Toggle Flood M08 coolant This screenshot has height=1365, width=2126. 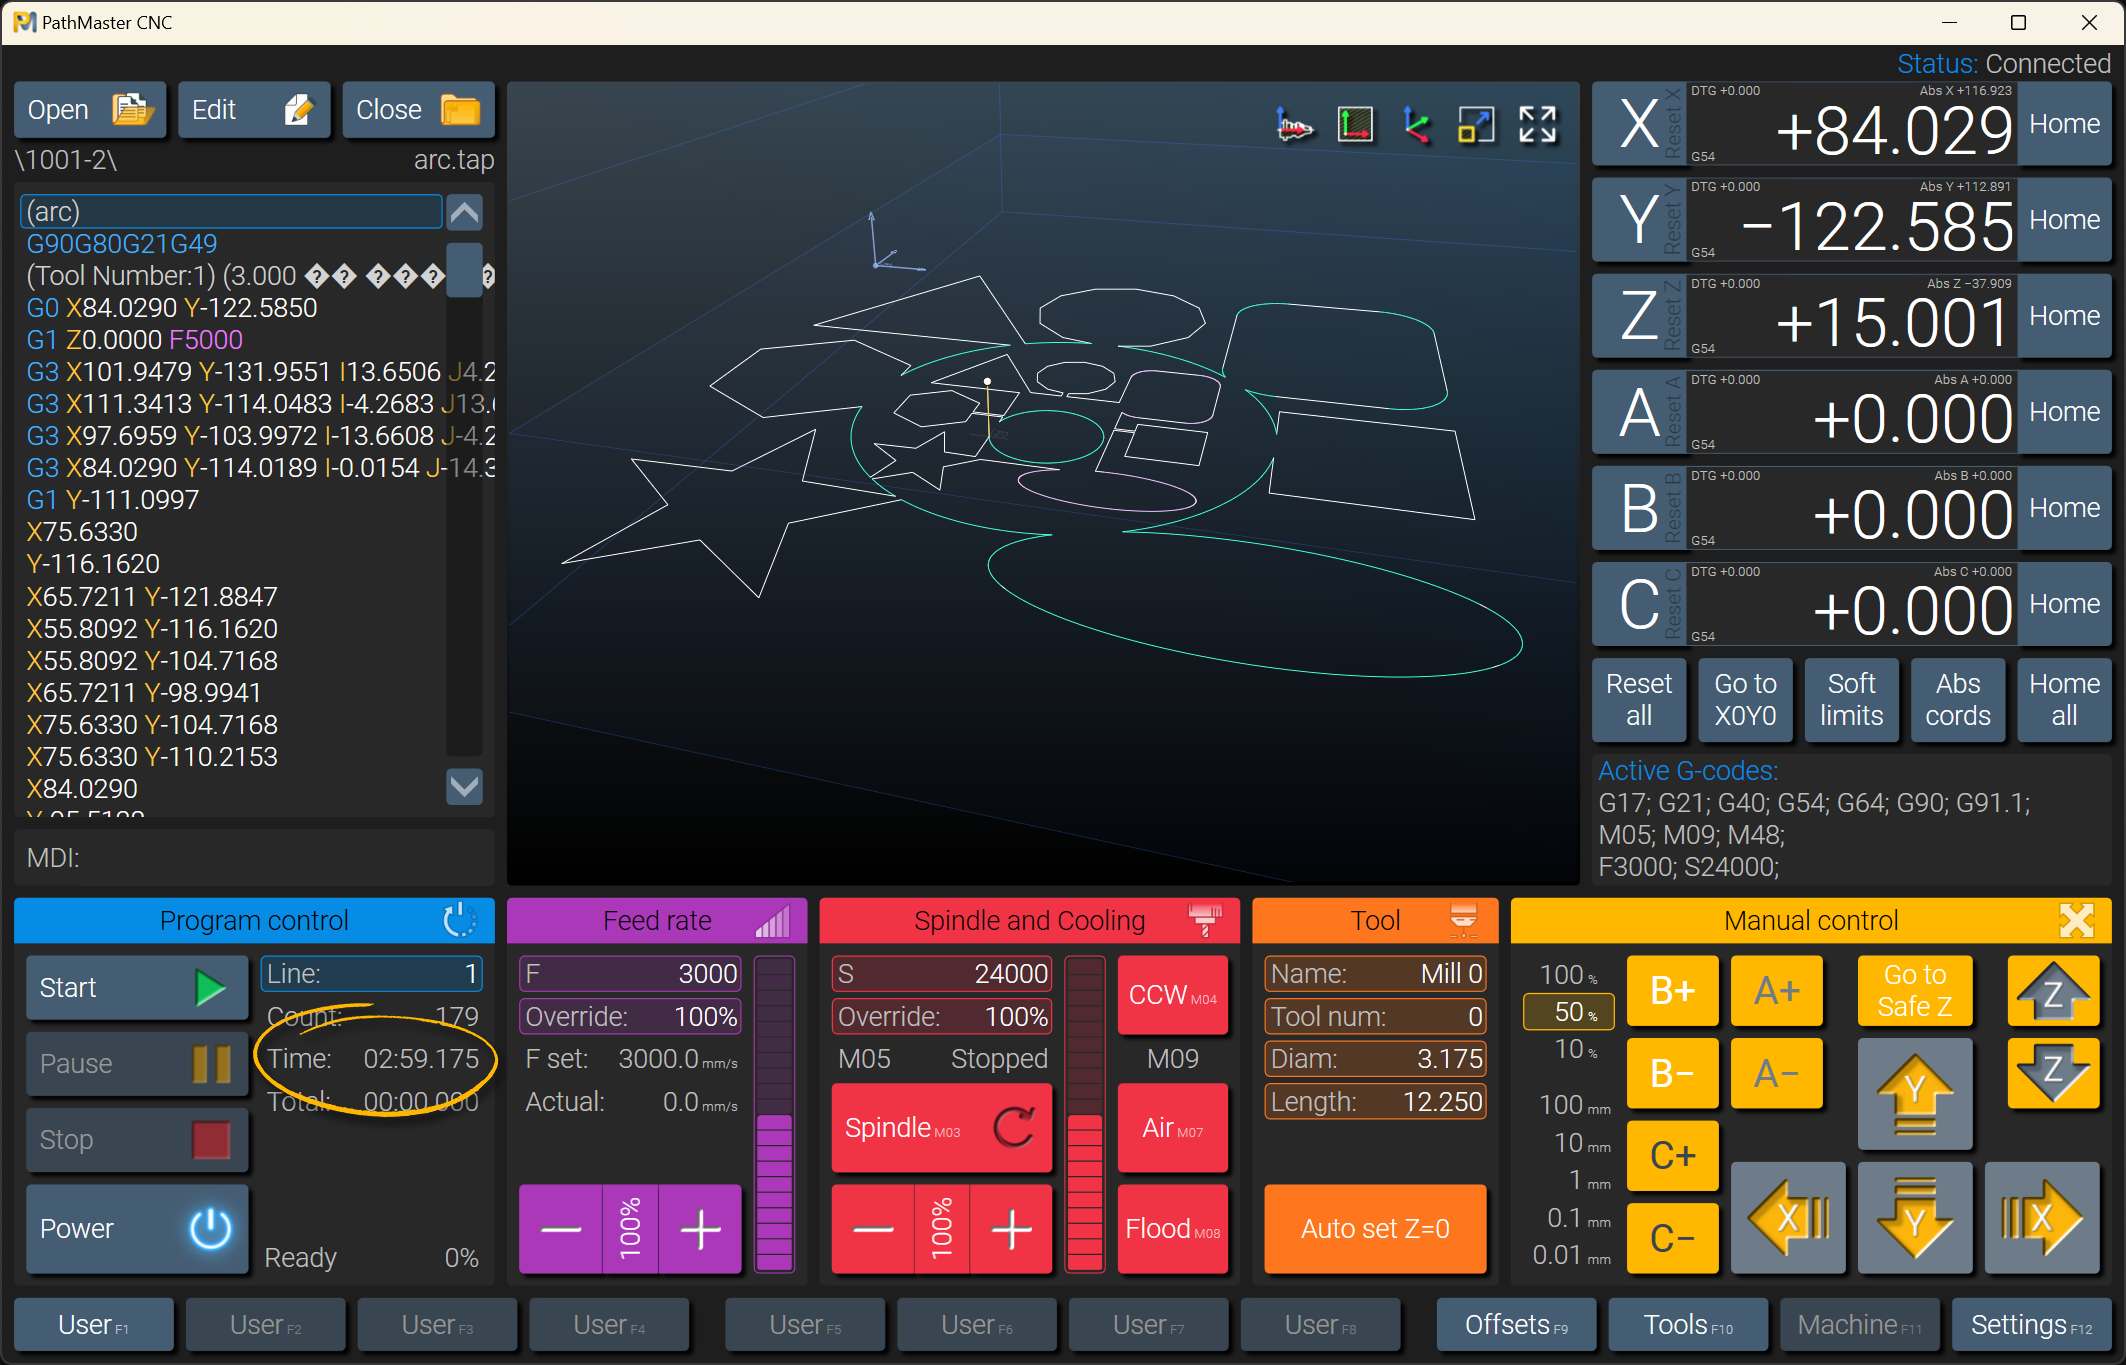pos(1172,1229)
